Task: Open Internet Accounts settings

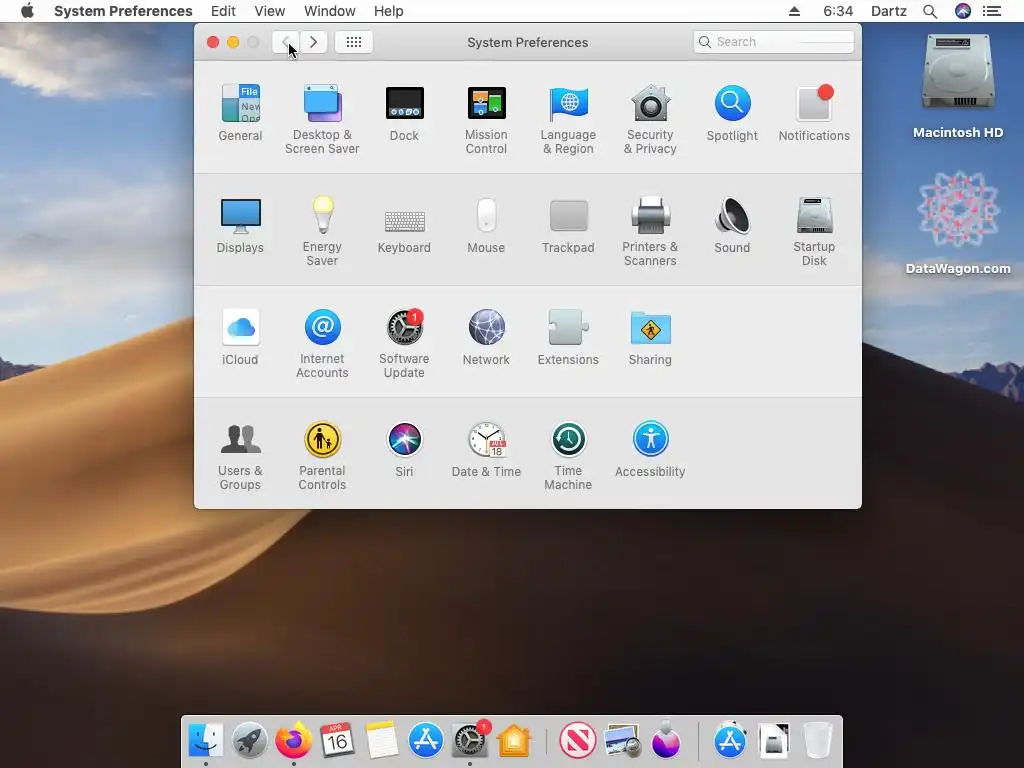Action: pos(322,344)
